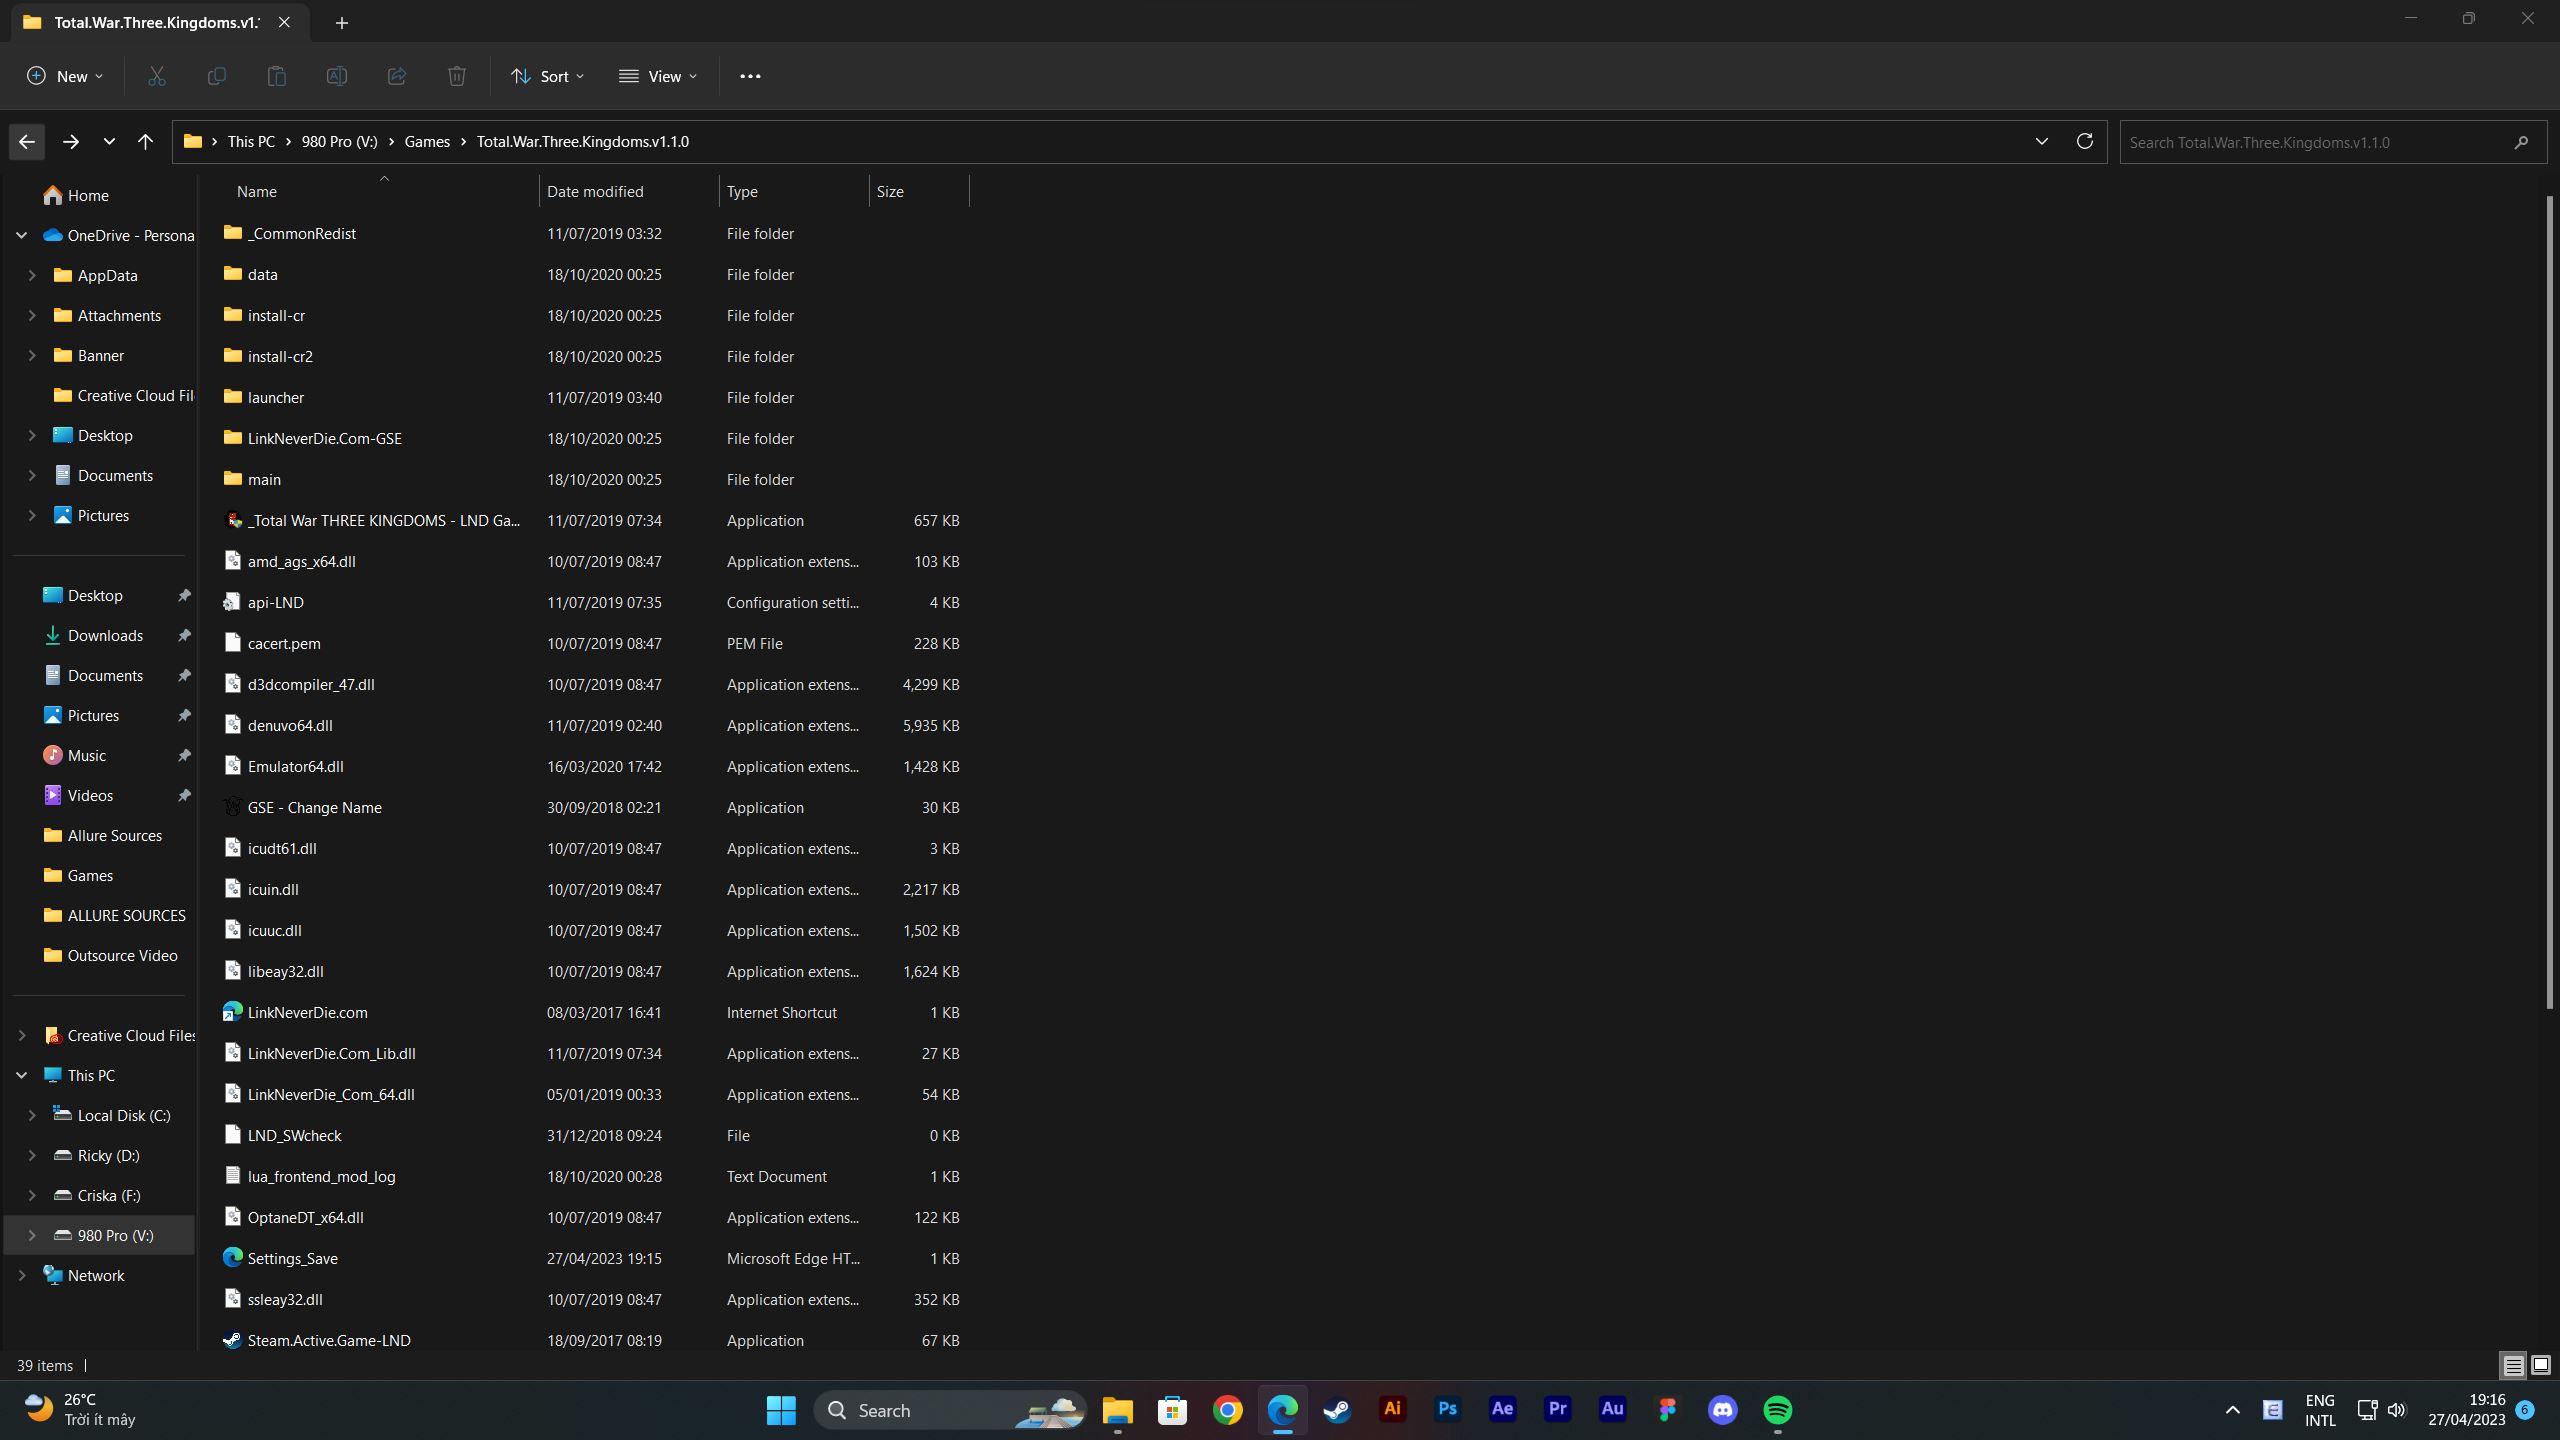Click the Delete trash icon in toolbar
Viewport: 2560px width, 1440px height.
456,76
